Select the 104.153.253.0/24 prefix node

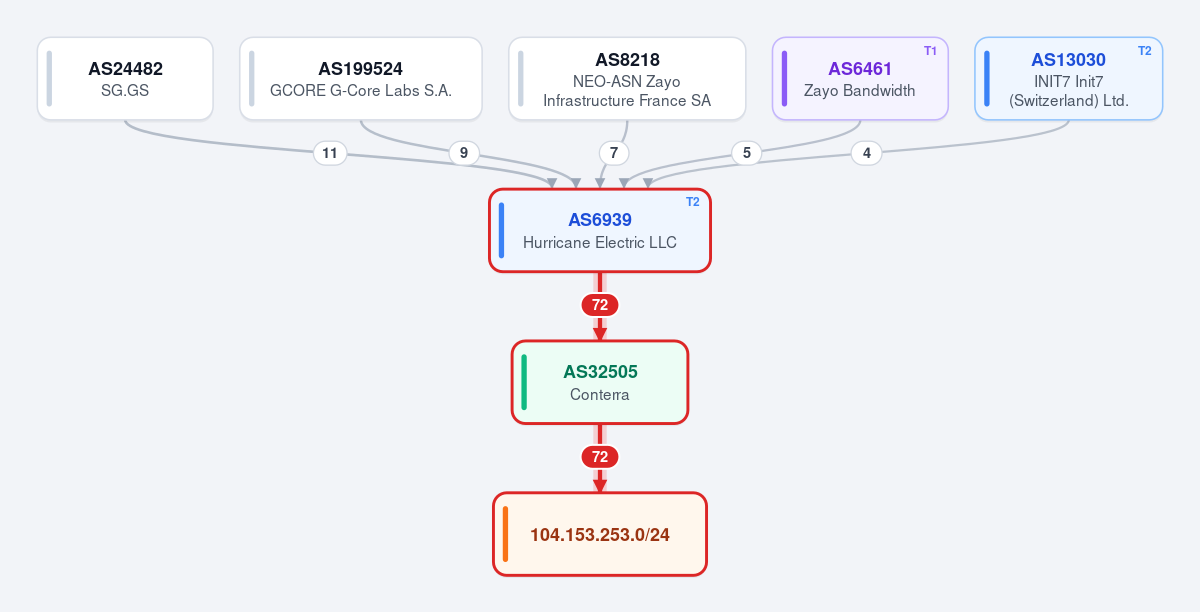coord(600,534)
